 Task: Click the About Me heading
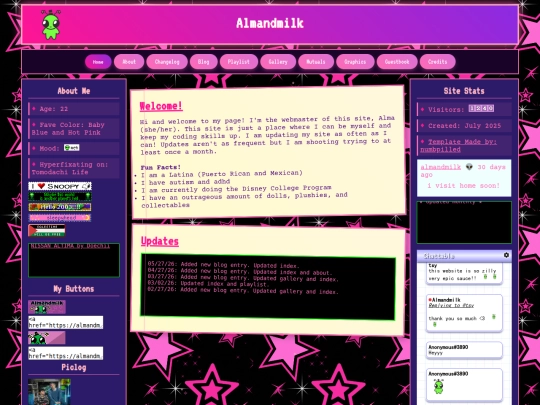click(74, 91)
